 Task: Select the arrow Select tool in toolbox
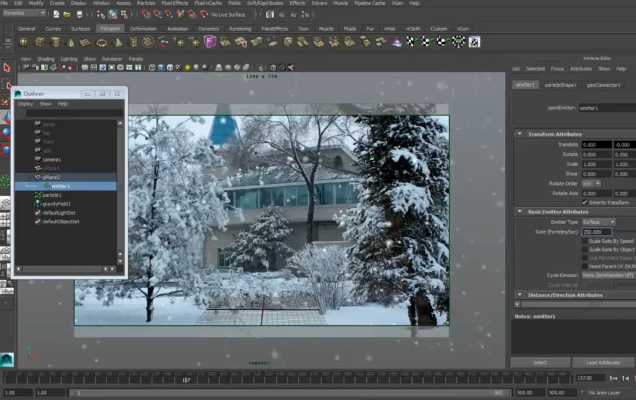point(6,67)
